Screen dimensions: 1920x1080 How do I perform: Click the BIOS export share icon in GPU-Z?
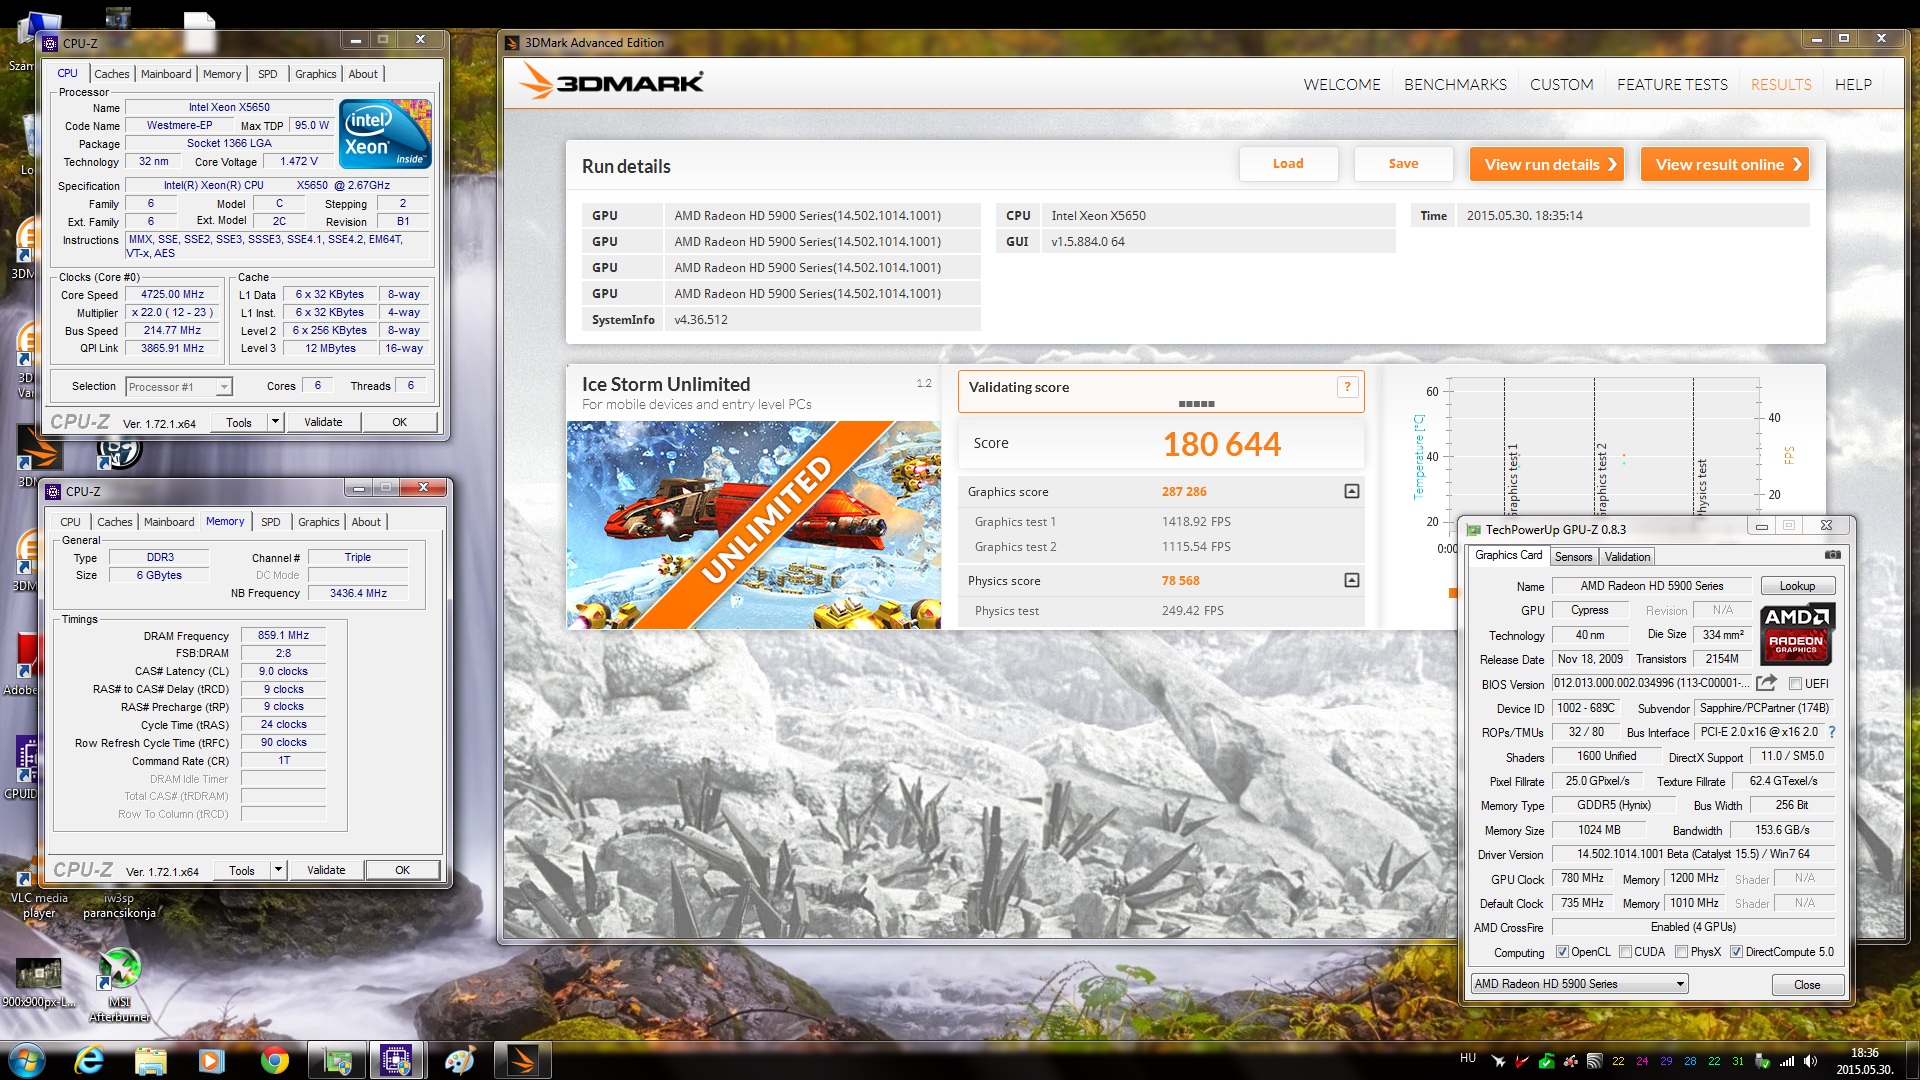coord(1767,683)
